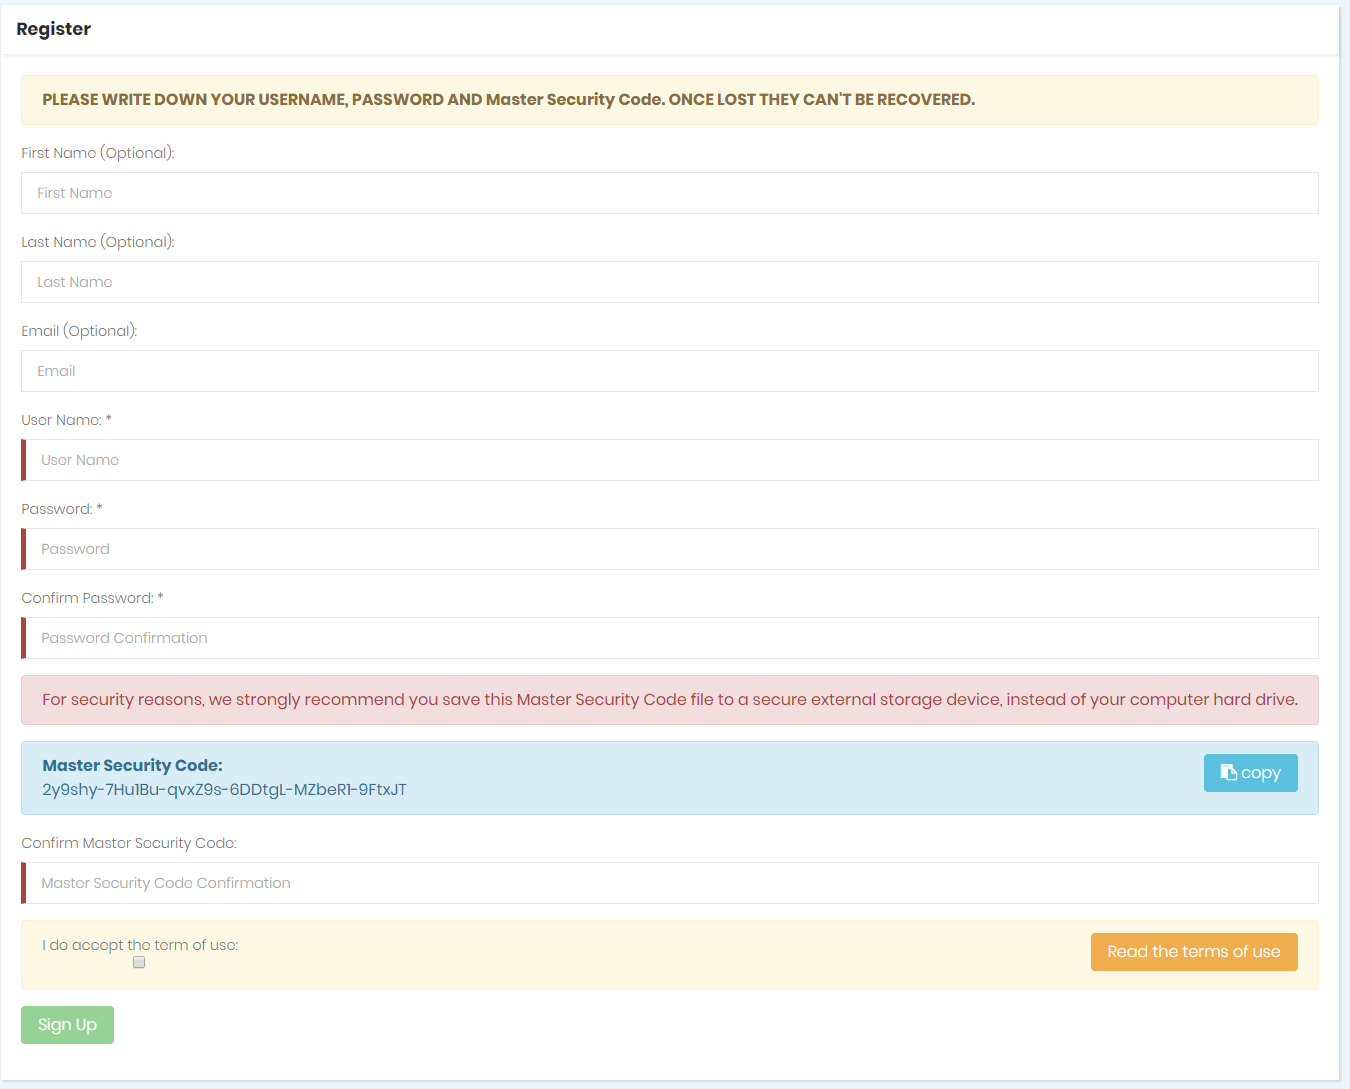The height and width of the screenshot is (1089, 1350).
Task: Click the "User Name: *" label
Action: (66, 420)
